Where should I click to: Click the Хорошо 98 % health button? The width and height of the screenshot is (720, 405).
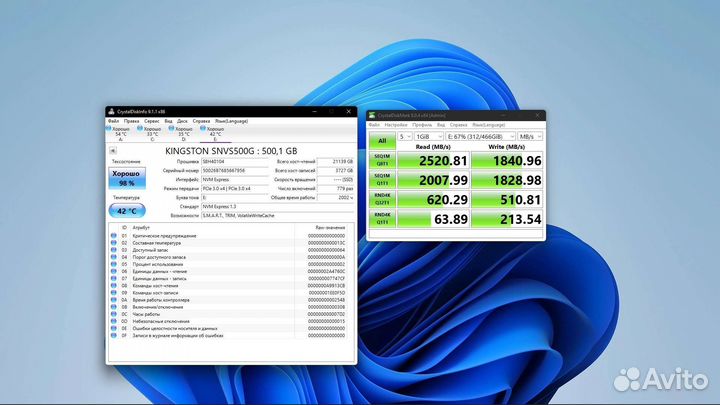pos(127,178)
